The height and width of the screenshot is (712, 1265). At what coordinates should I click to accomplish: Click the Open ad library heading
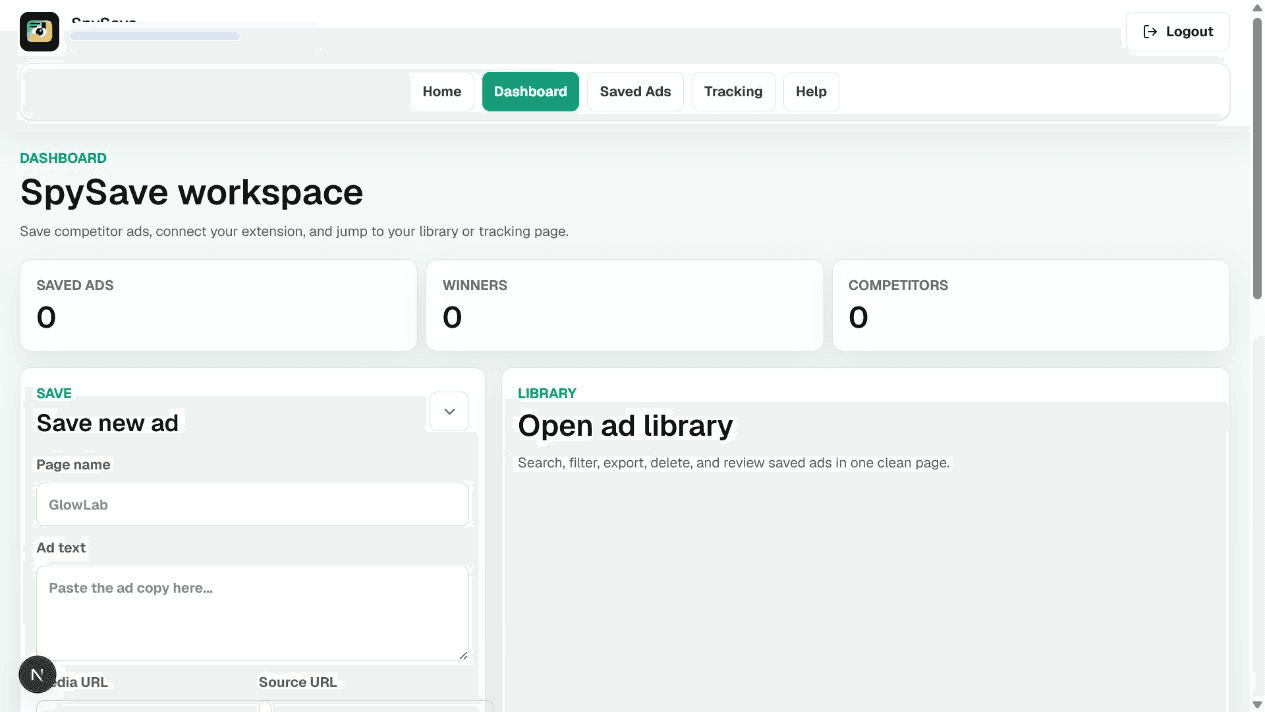click(625, 426)
